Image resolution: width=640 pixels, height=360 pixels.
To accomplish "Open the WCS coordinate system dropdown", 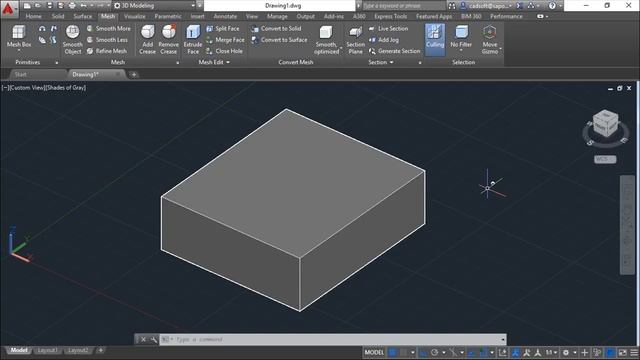I will pos(605,159).
